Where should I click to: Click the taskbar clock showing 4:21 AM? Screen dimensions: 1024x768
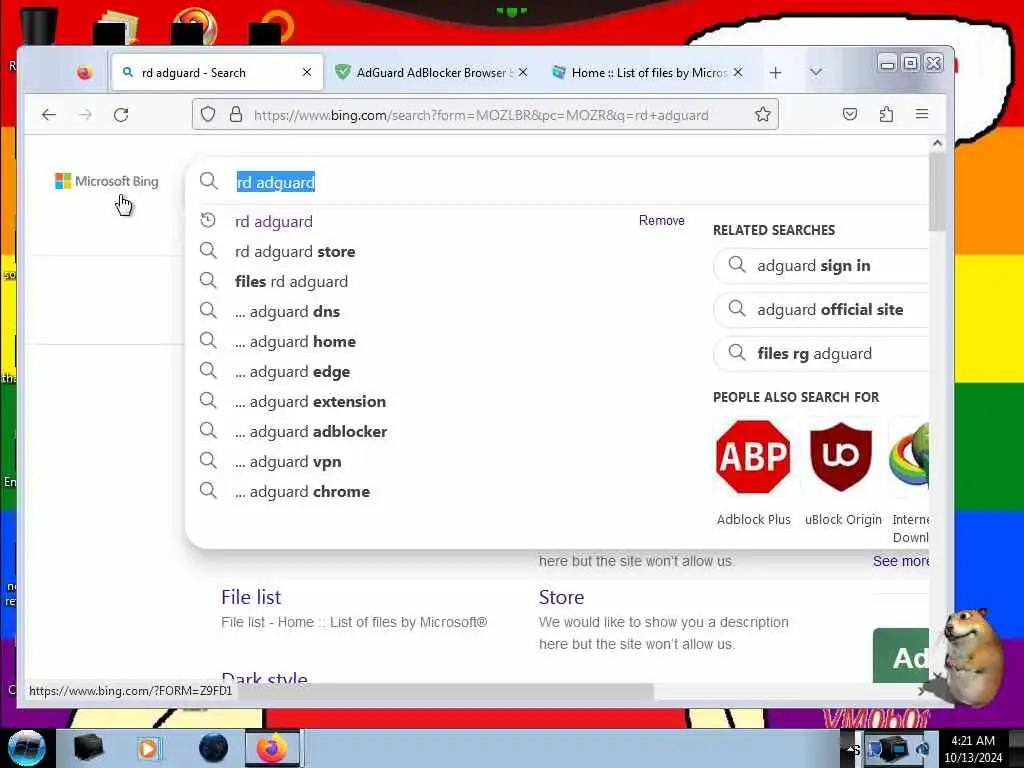972,749
